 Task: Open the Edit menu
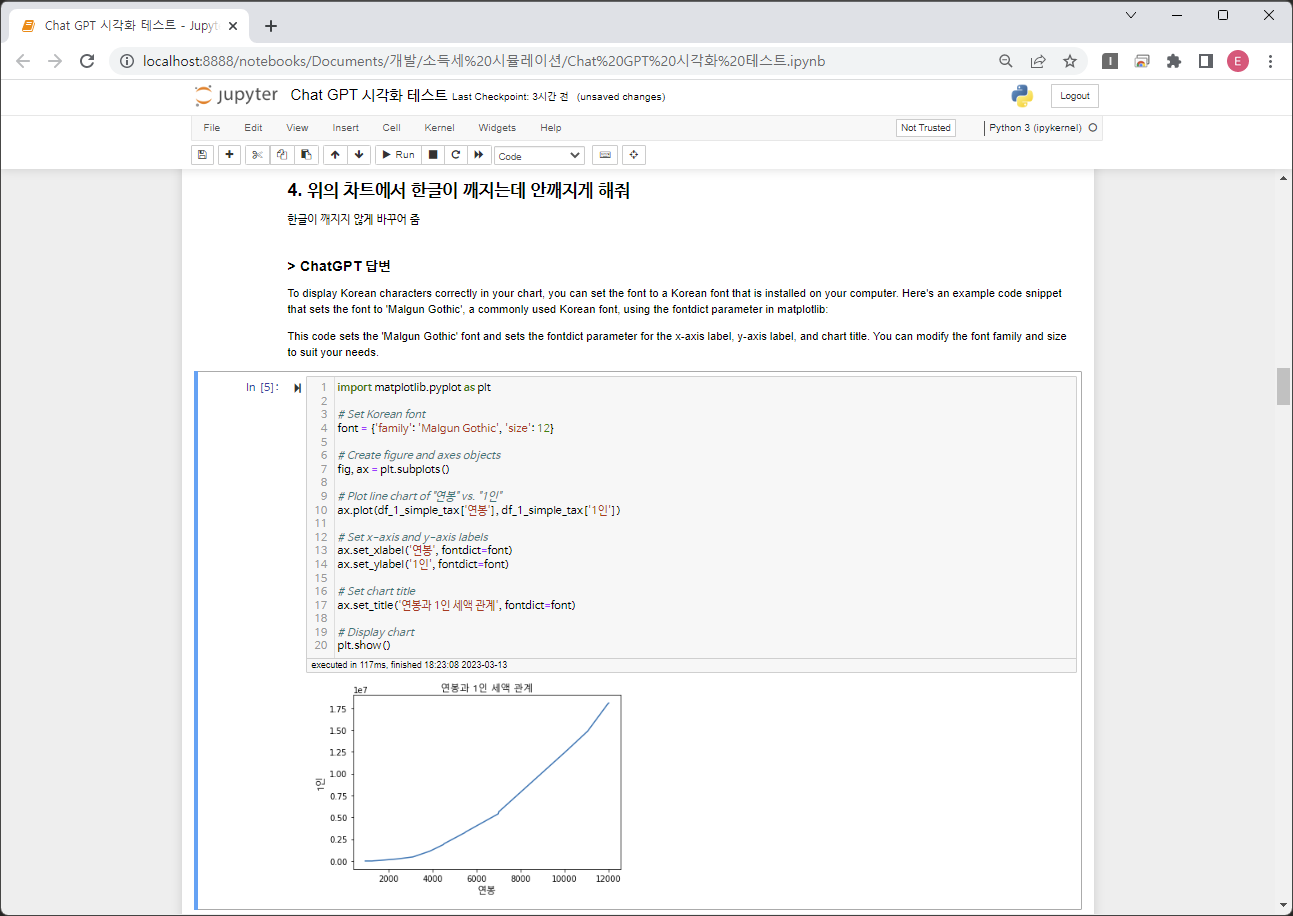253,128
